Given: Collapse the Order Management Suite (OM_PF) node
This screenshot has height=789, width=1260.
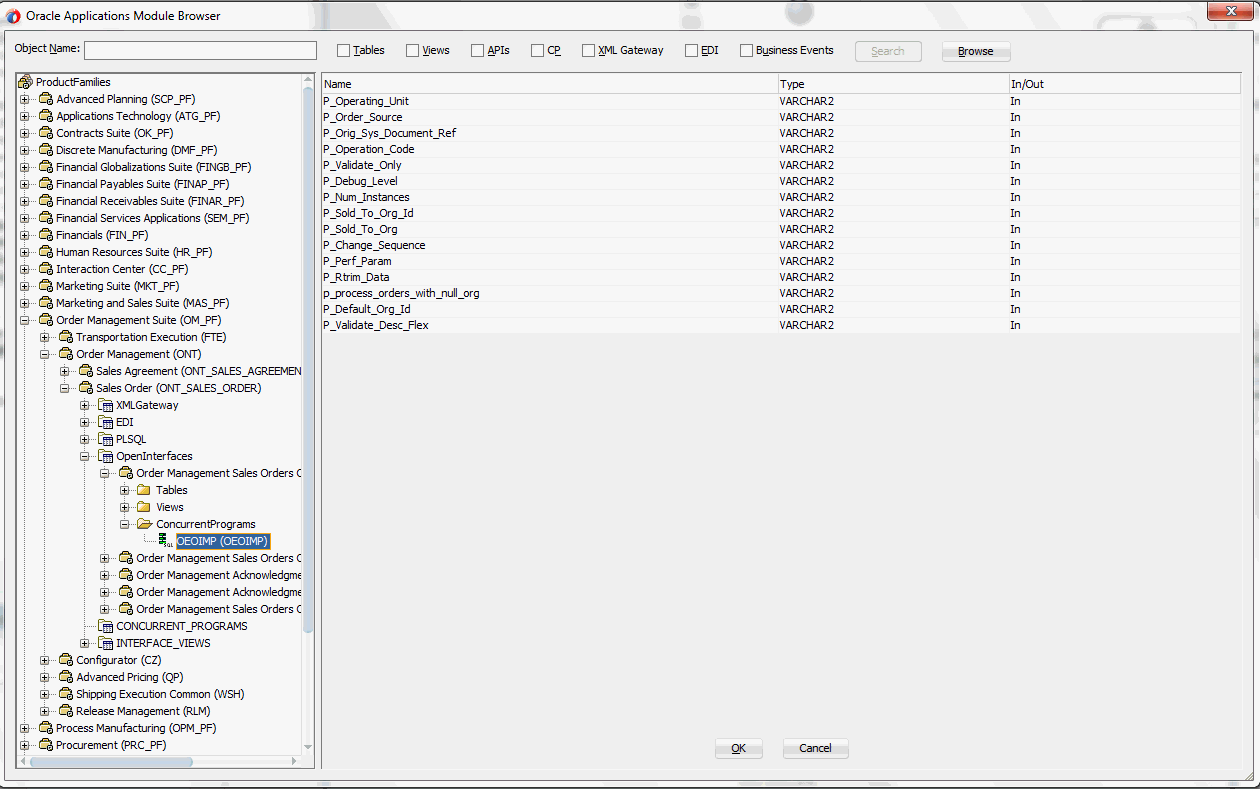Looking at the screenshot, I should (25, 320).
